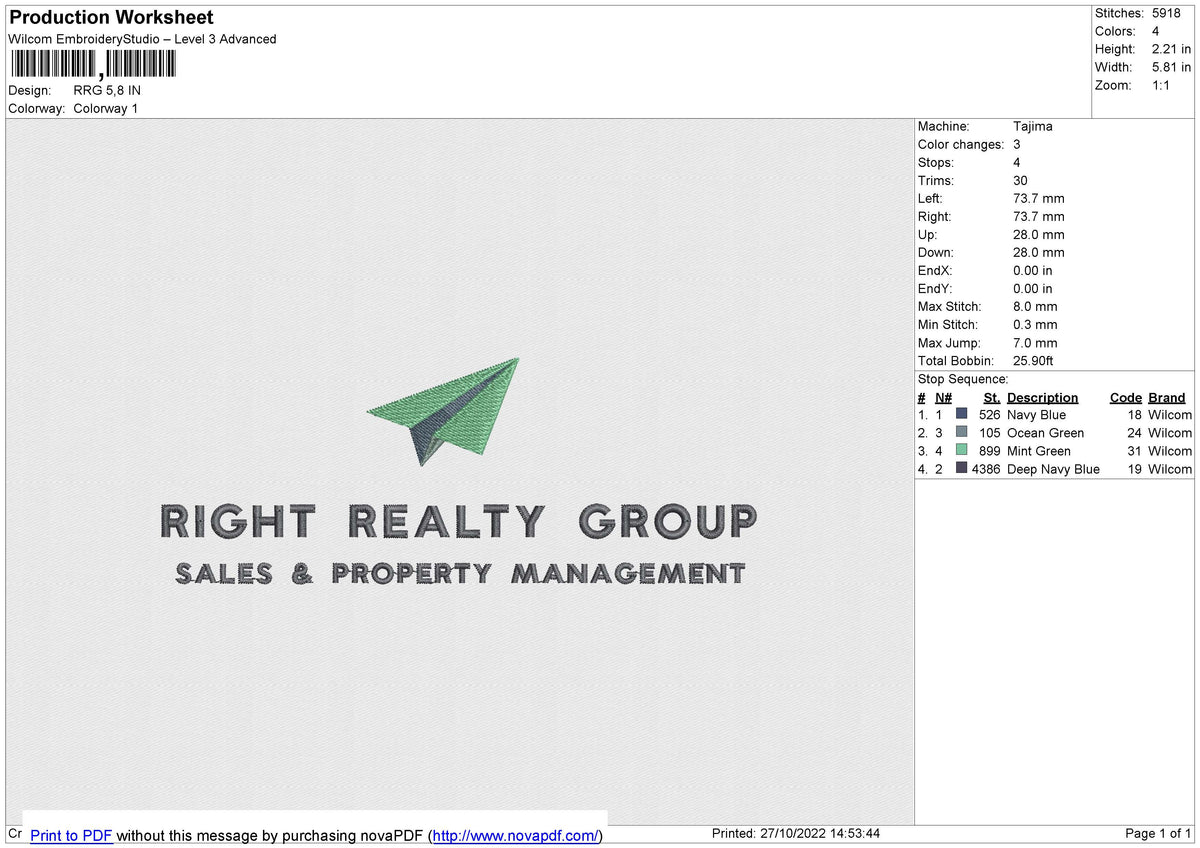Click the Description column header
The width and height of the screenshot is (1200, 848).
1042,397
